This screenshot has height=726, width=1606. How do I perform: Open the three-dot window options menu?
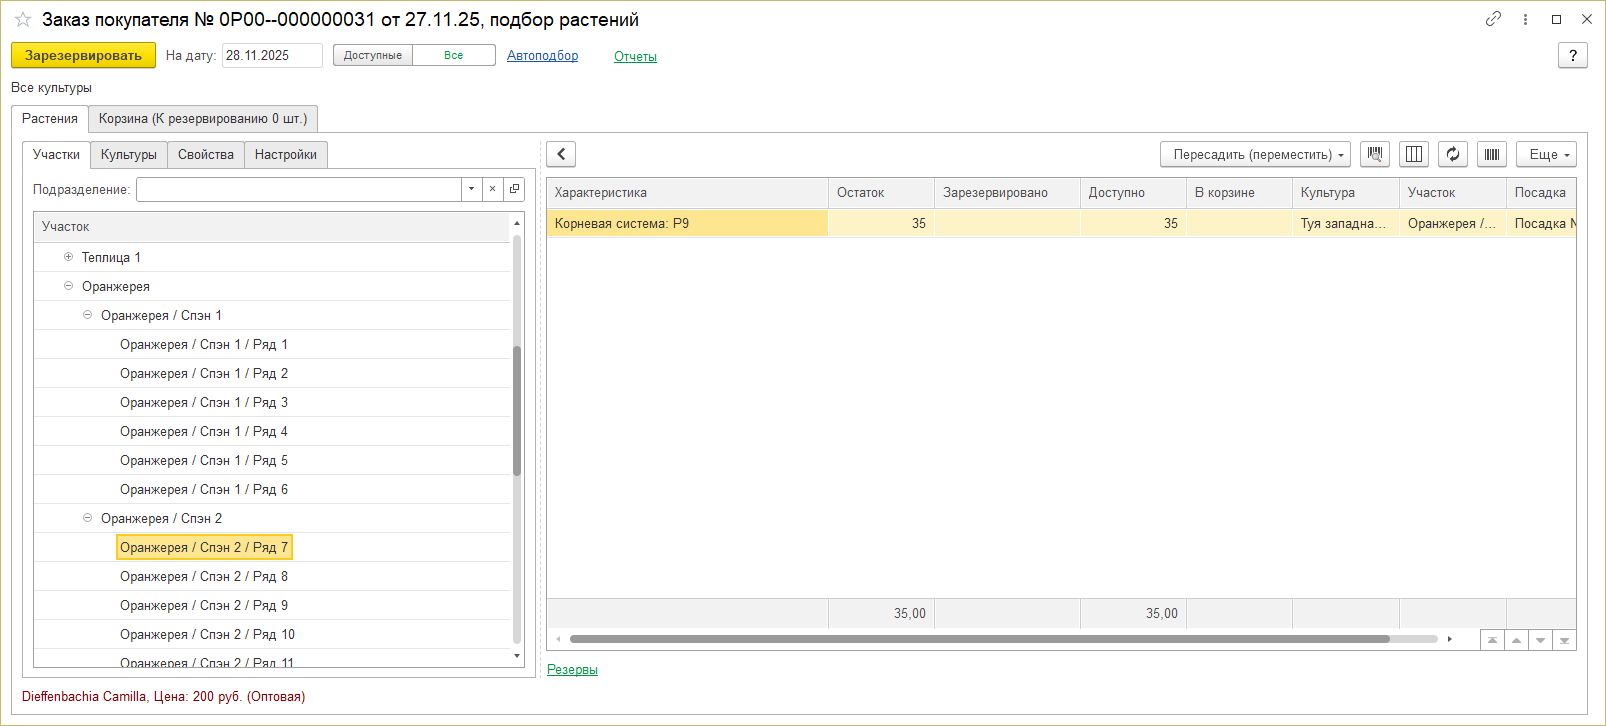point(1525,19)
